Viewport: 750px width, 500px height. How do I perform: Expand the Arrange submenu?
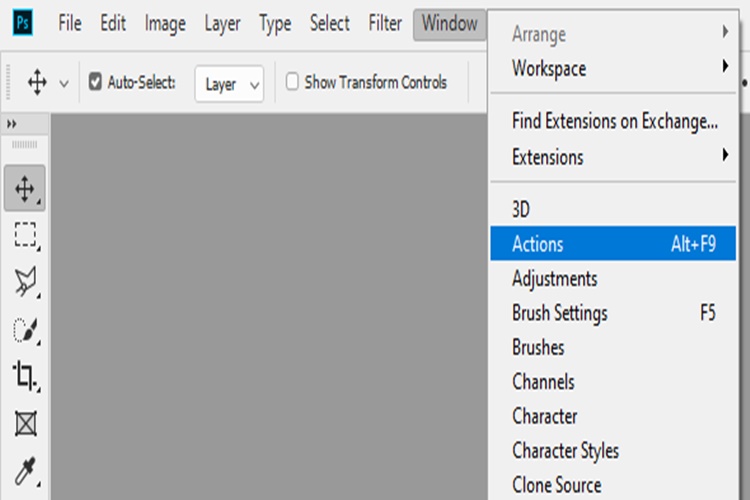(x=613, y=33)
